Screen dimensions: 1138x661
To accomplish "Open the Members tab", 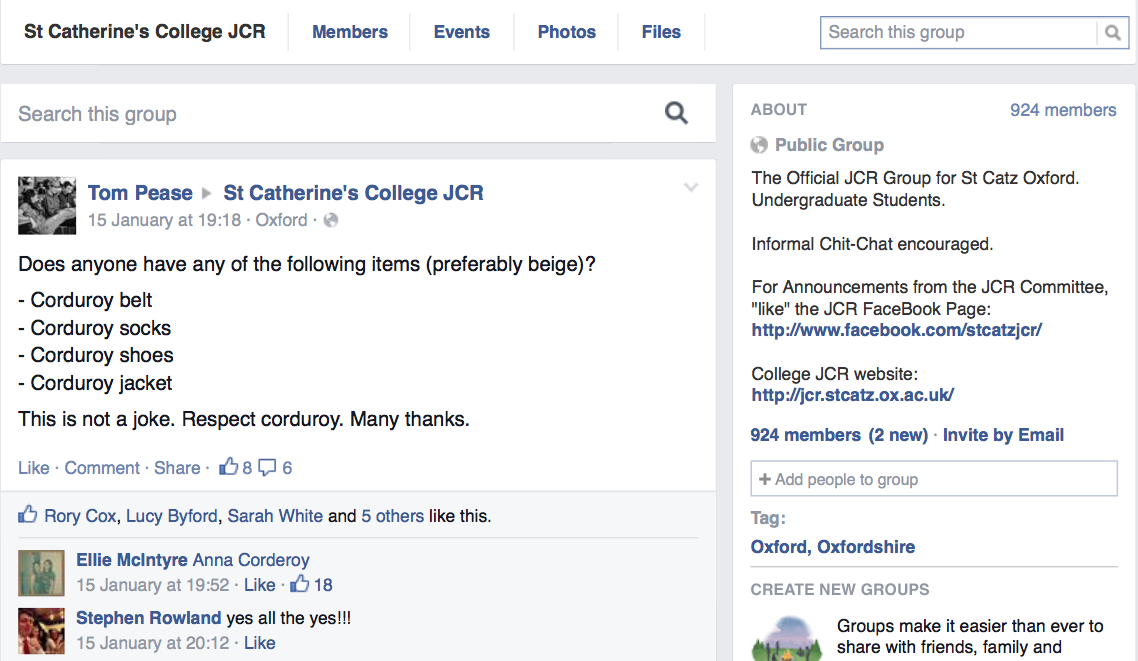I will click(350, 32).
